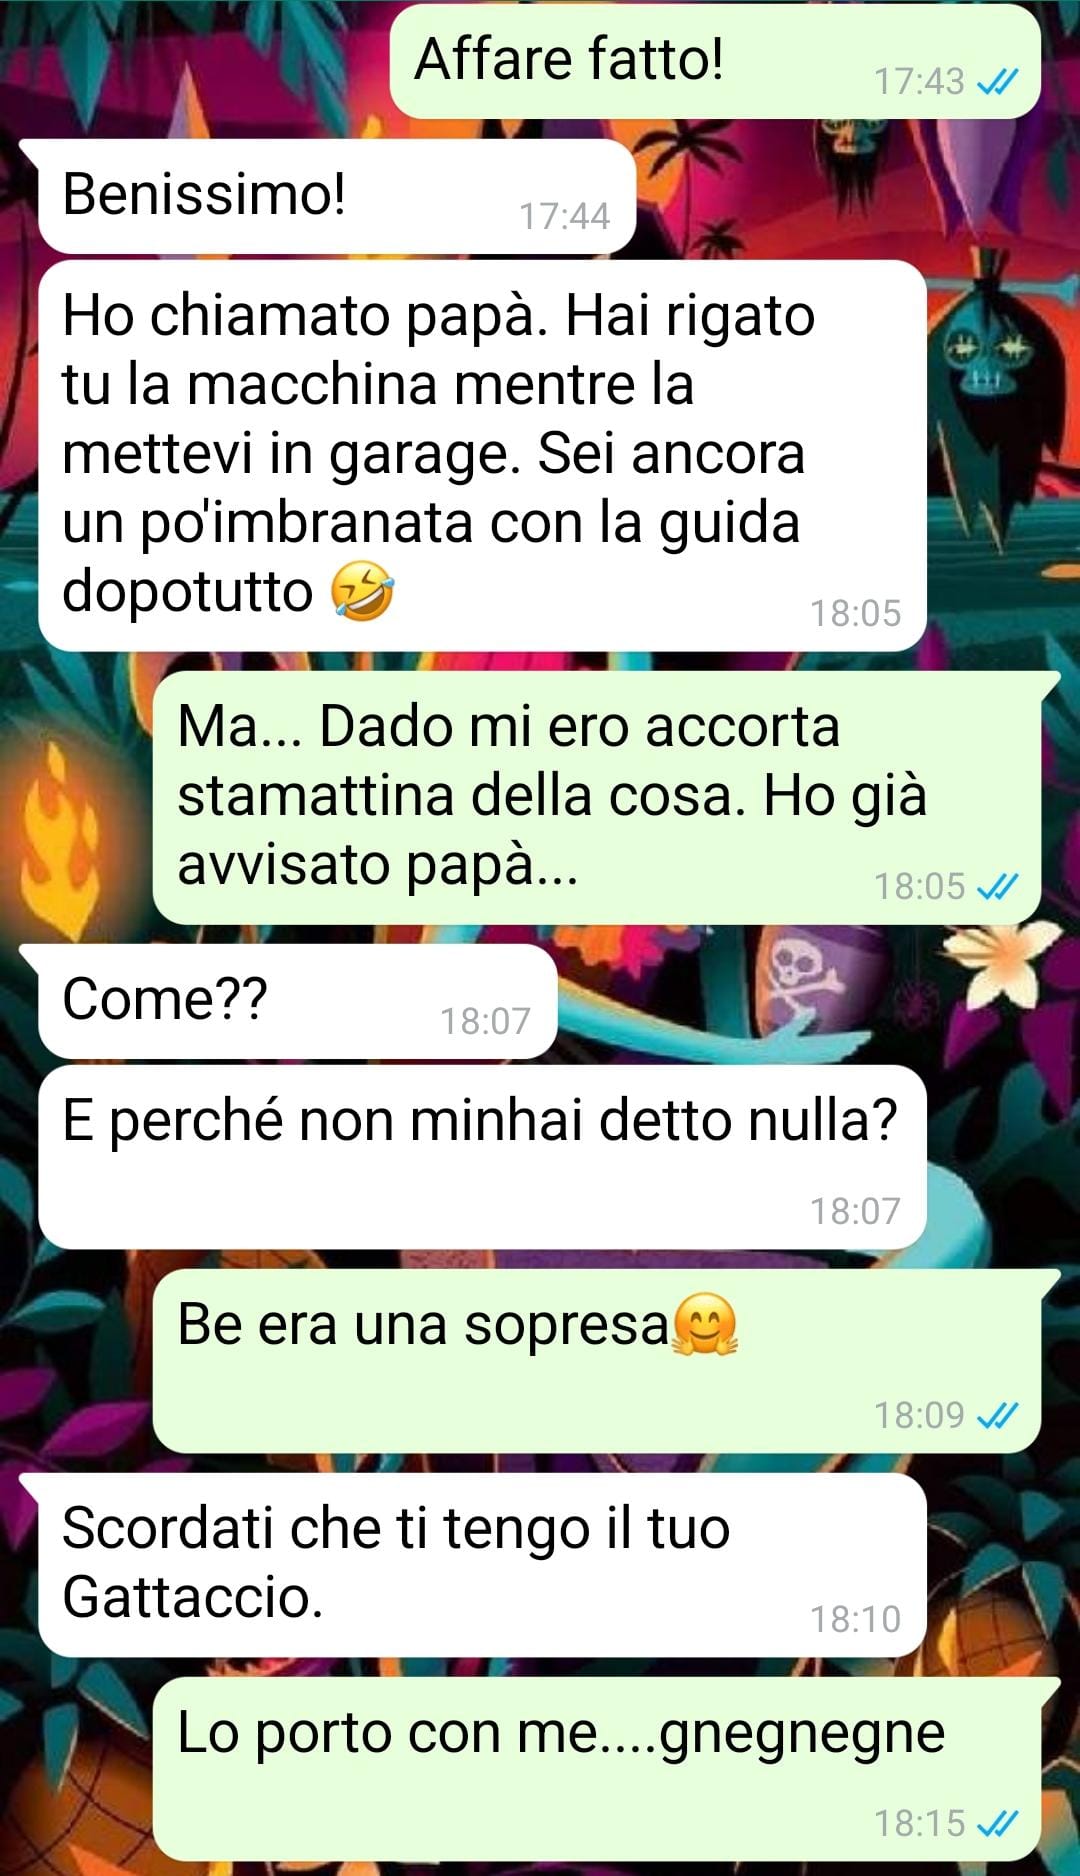Click the blue read checkmarks at 17:43
Screen dimensions: 1080x1876
click(997, 81)
